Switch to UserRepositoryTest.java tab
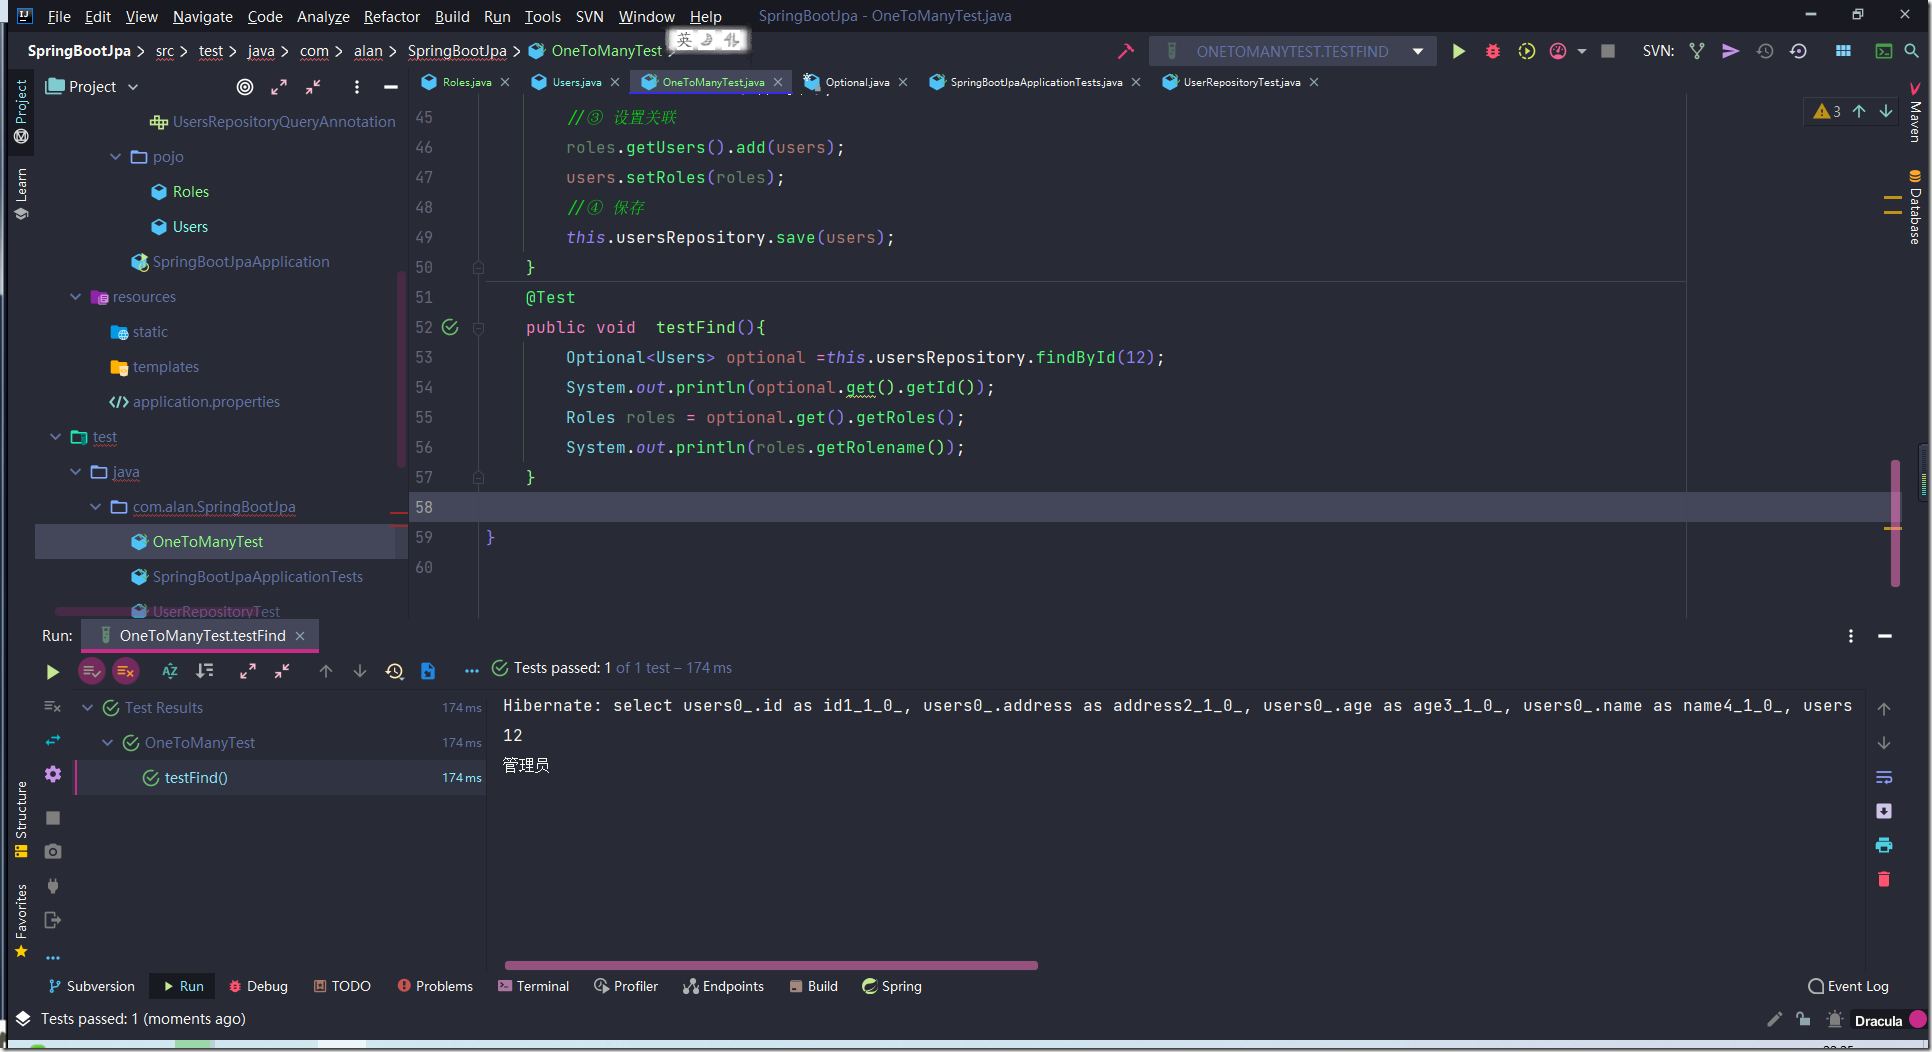 pyautogui.click(x=1241, y=82)
